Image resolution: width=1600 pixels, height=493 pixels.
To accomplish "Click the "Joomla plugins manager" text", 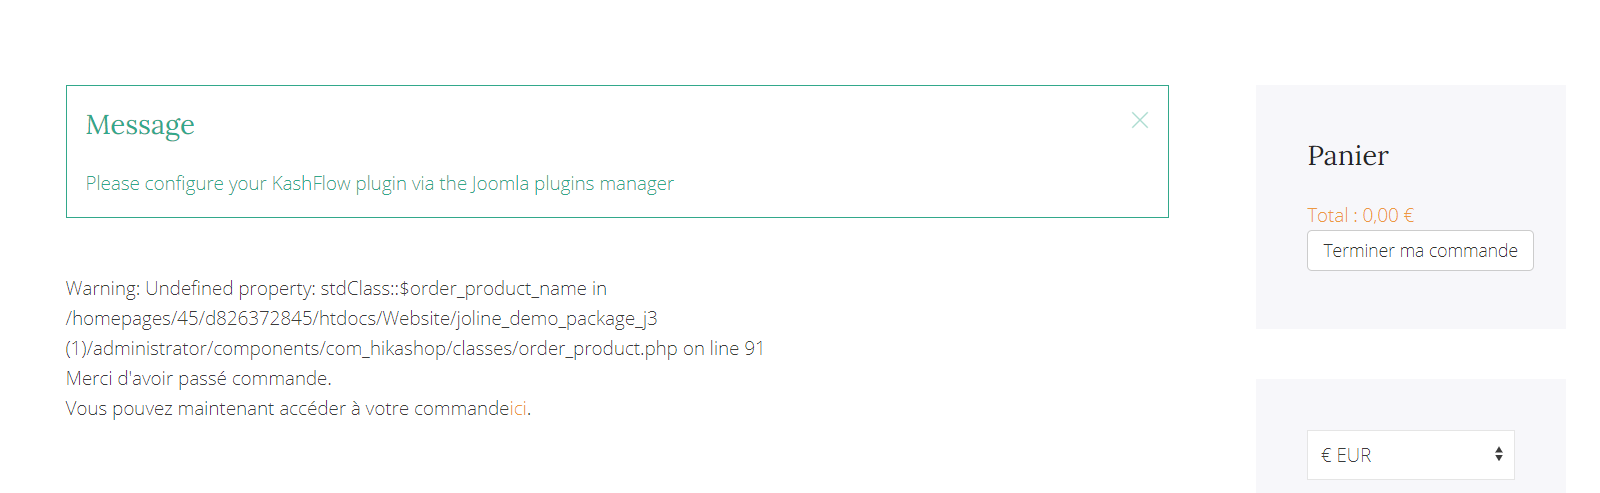I will (572, 184).
